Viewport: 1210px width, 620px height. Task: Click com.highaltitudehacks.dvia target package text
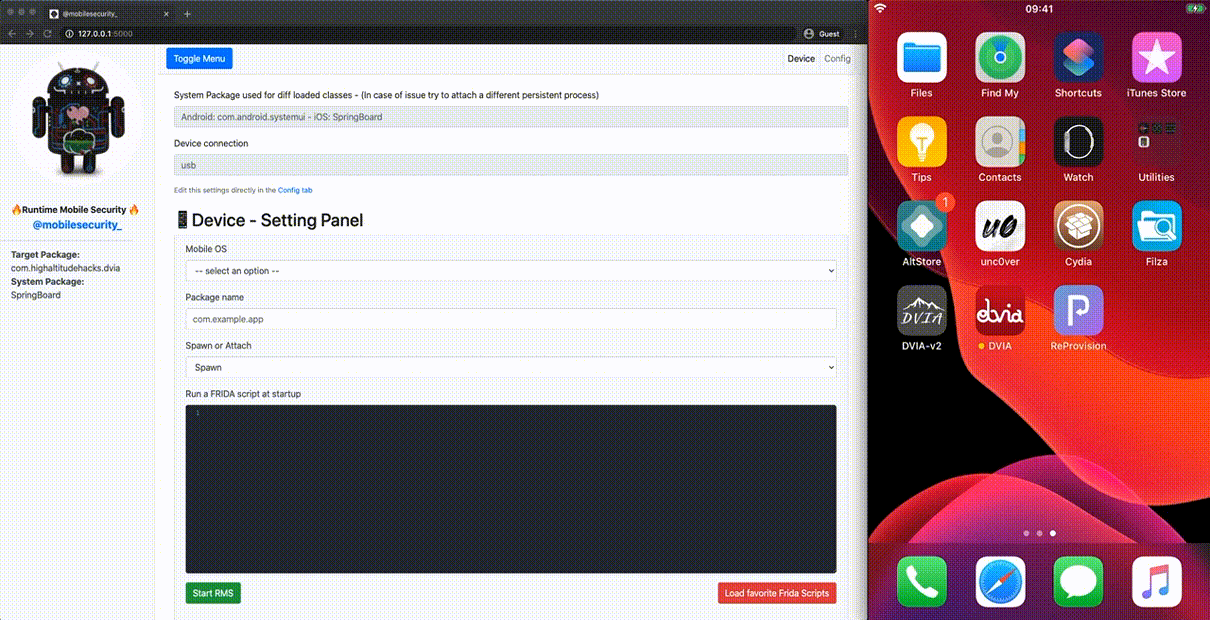pos(66,268)
